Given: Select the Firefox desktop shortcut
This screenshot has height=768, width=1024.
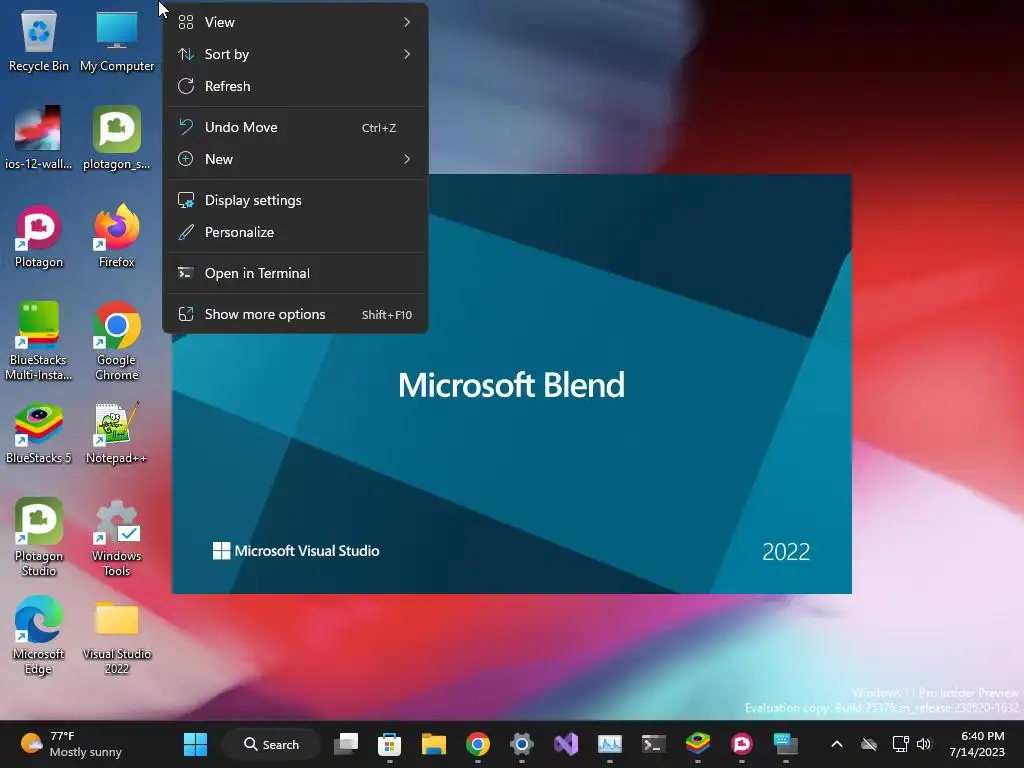Looking at the screenshot, I should point(117,236).
